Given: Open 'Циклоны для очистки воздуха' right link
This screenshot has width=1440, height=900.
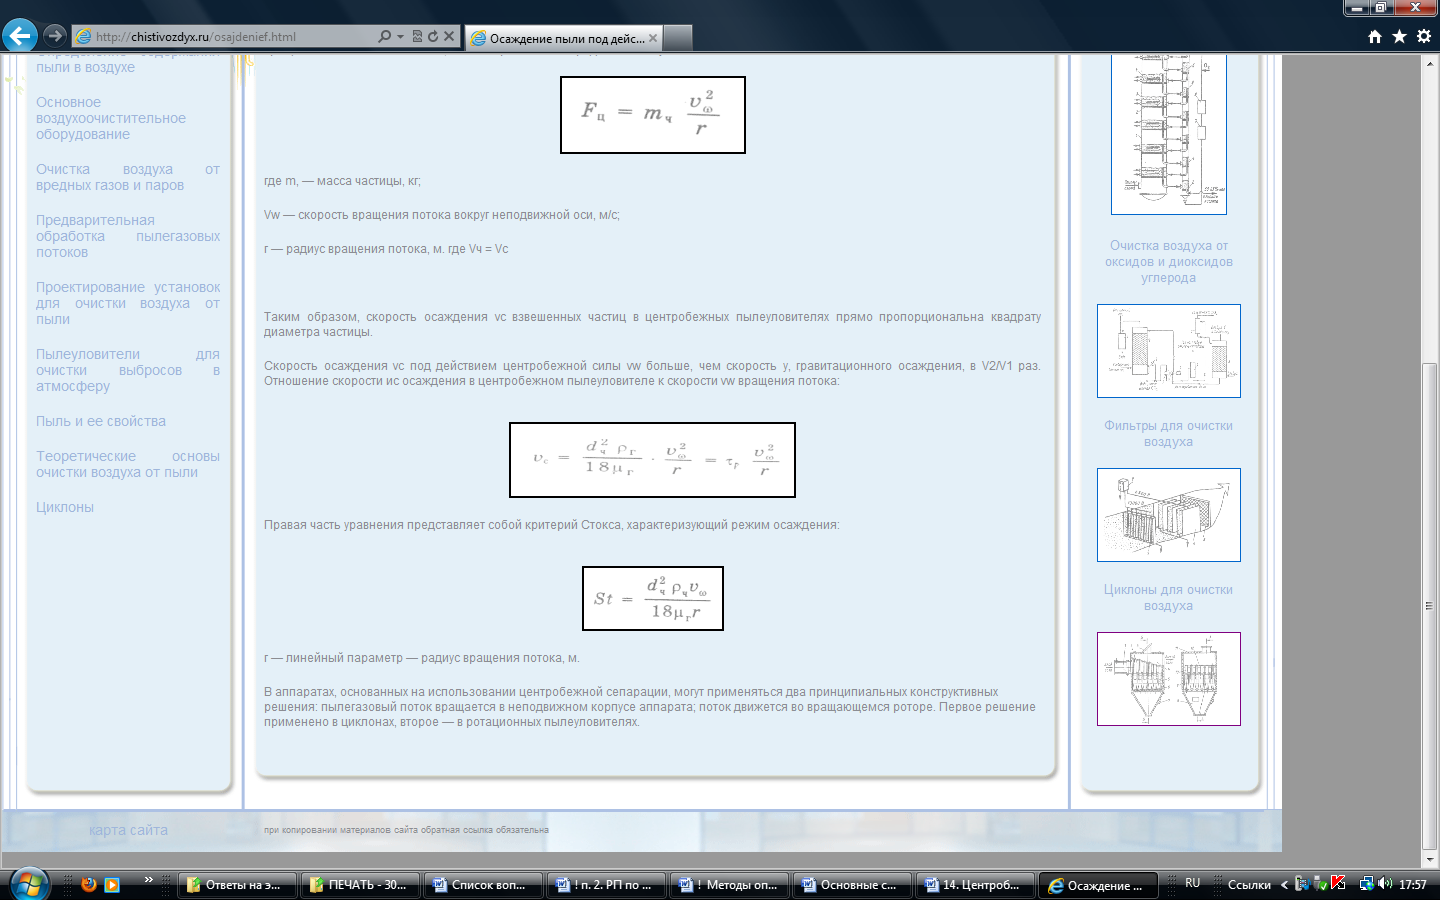Looking at the screenshot, I should pos(1168,598).
